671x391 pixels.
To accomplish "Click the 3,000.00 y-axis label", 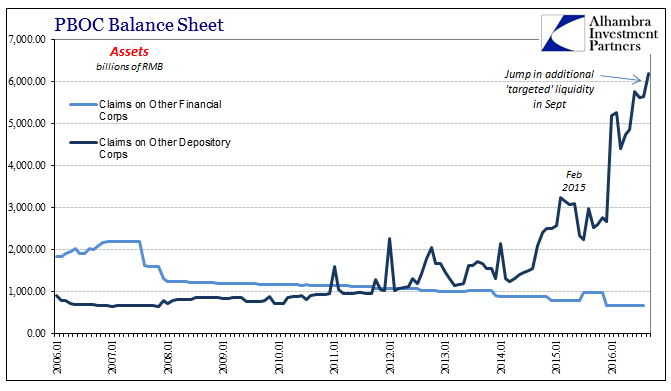I will [27, 207].
